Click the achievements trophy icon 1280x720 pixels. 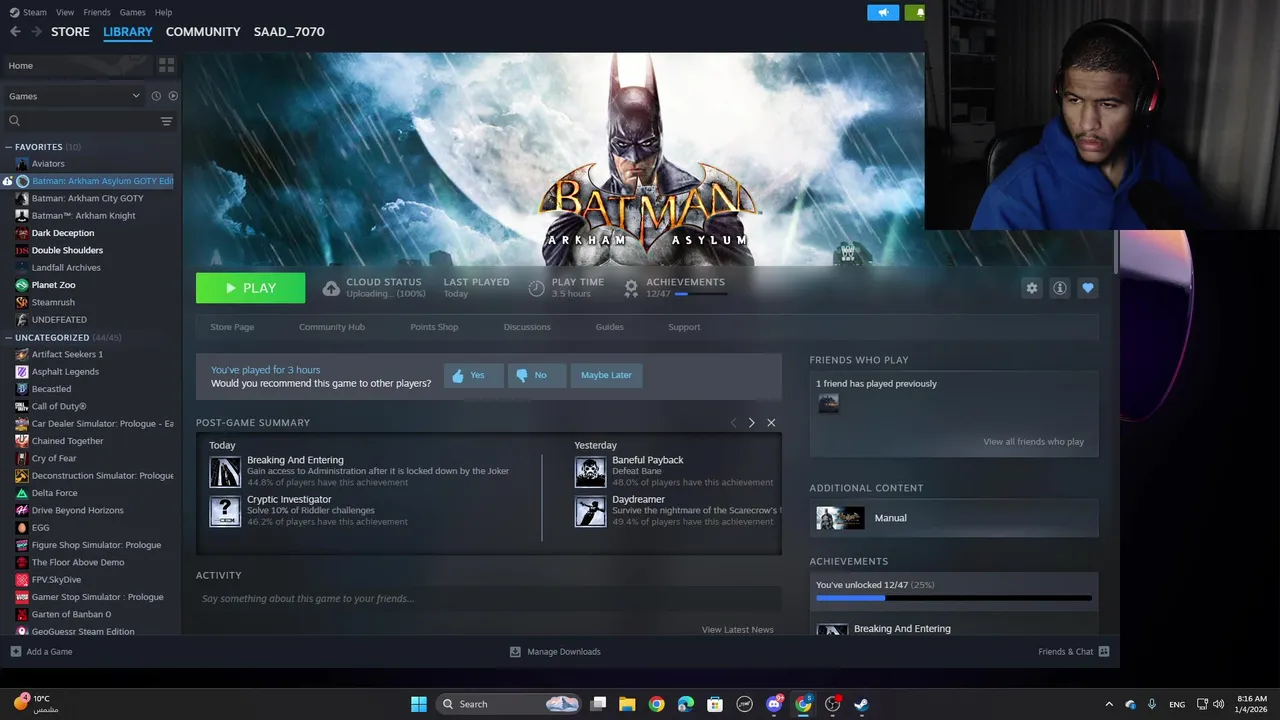pos(631,288)
